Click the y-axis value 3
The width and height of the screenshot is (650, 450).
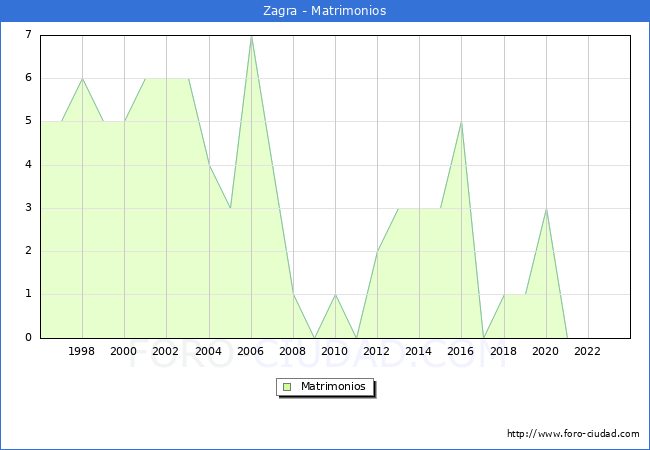click(x=28, y=208)
